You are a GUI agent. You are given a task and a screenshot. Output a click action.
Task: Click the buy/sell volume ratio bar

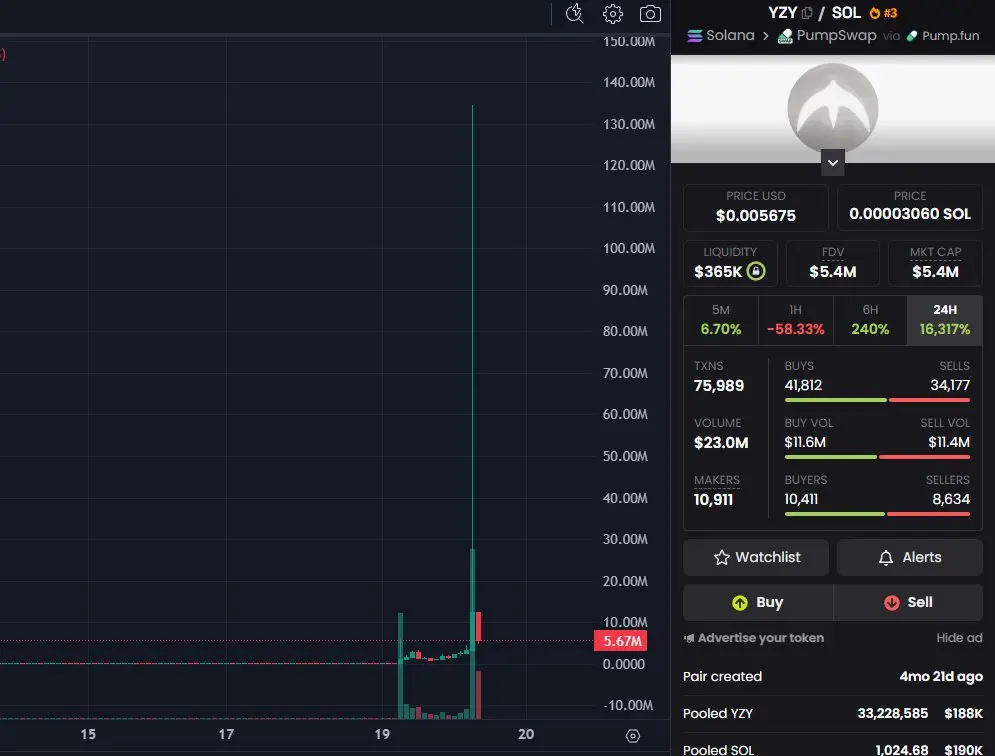(877, 457)
